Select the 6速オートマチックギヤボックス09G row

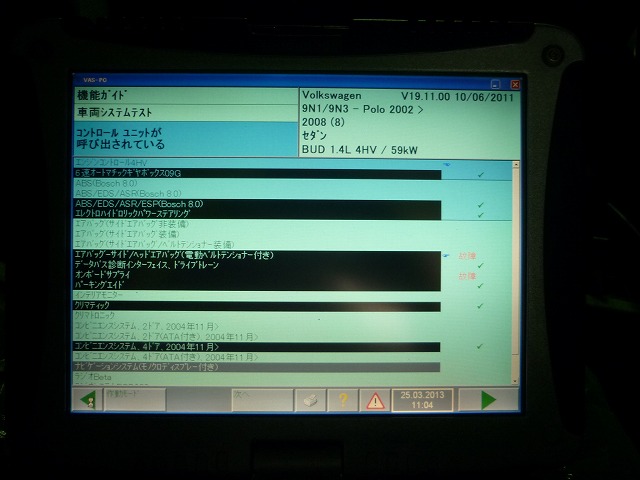coord(257,173)
